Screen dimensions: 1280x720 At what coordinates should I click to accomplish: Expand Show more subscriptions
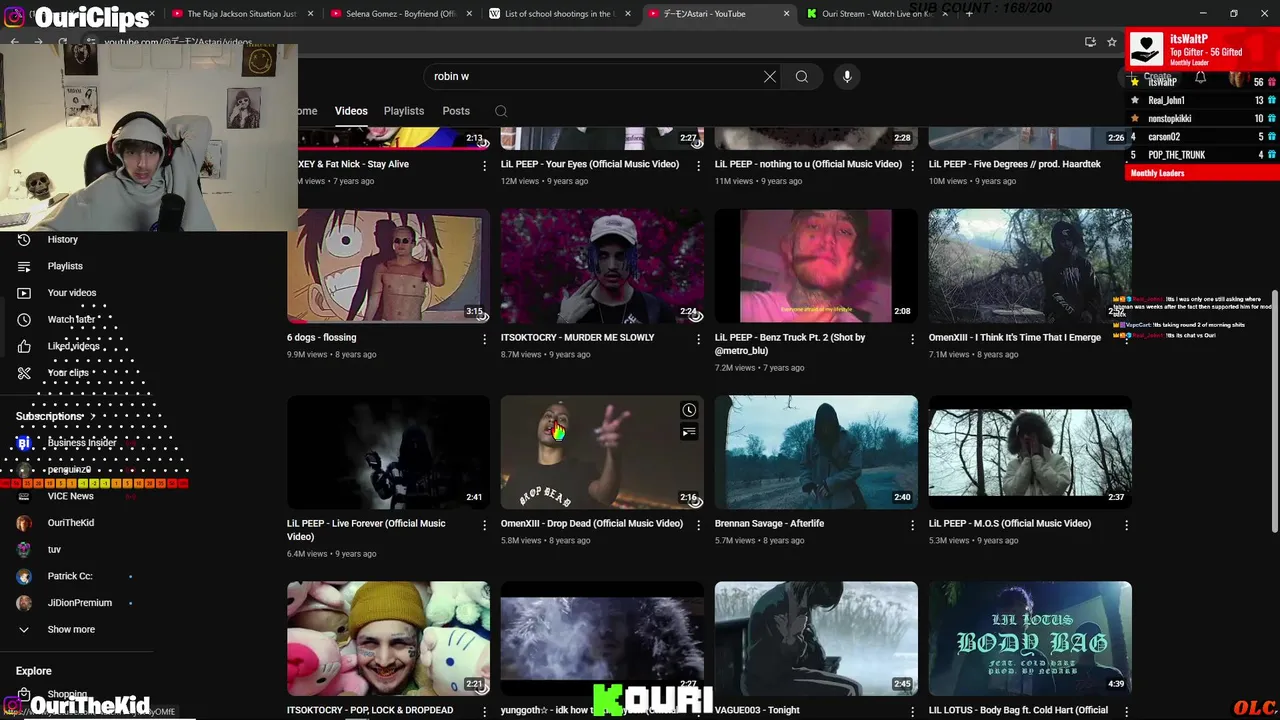(x=71, y=629)
